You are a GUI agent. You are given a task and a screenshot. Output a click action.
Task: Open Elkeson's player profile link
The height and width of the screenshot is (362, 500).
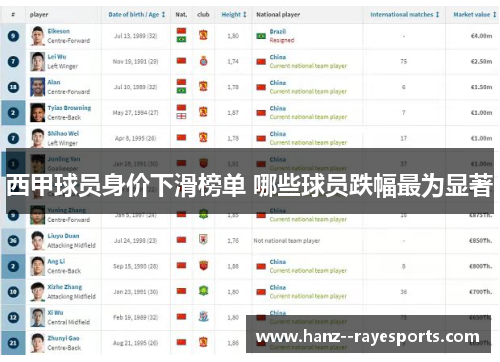[59, 31]
